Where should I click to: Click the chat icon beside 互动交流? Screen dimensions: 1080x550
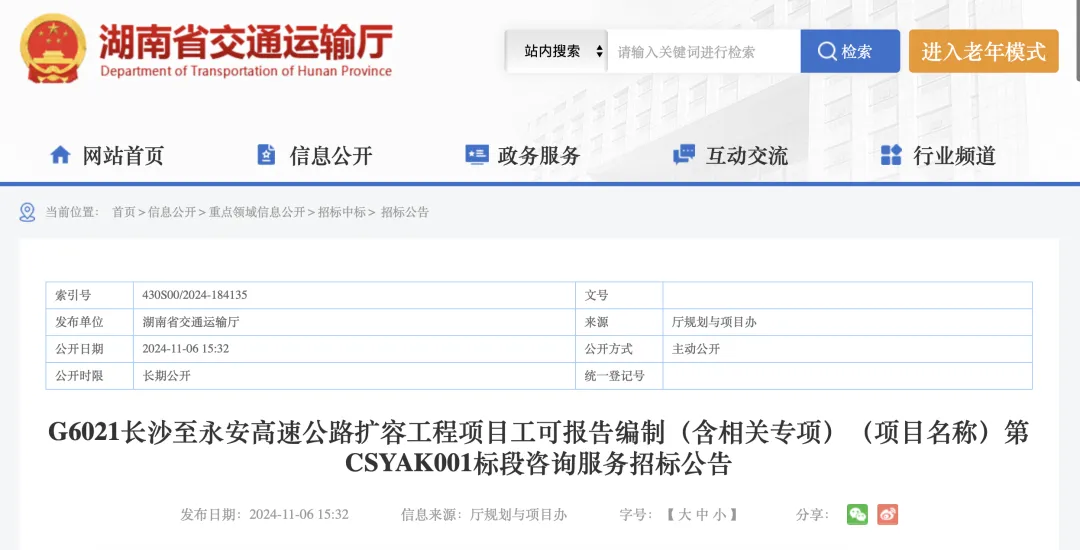684,155
